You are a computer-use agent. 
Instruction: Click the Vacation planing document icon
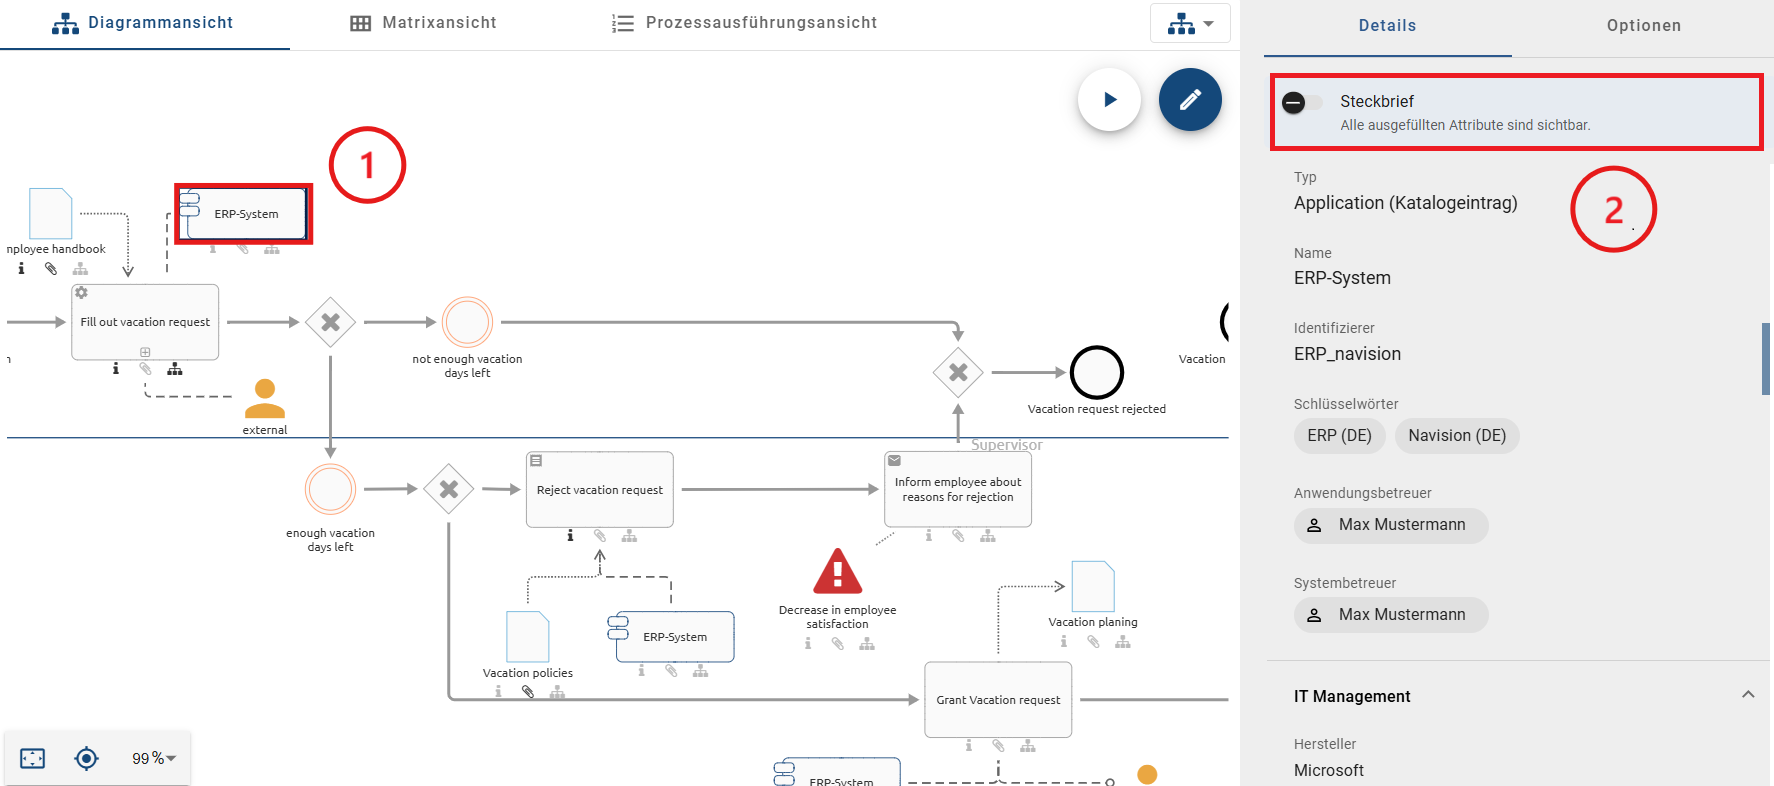pyautogui.click(x=1092, y=586)
